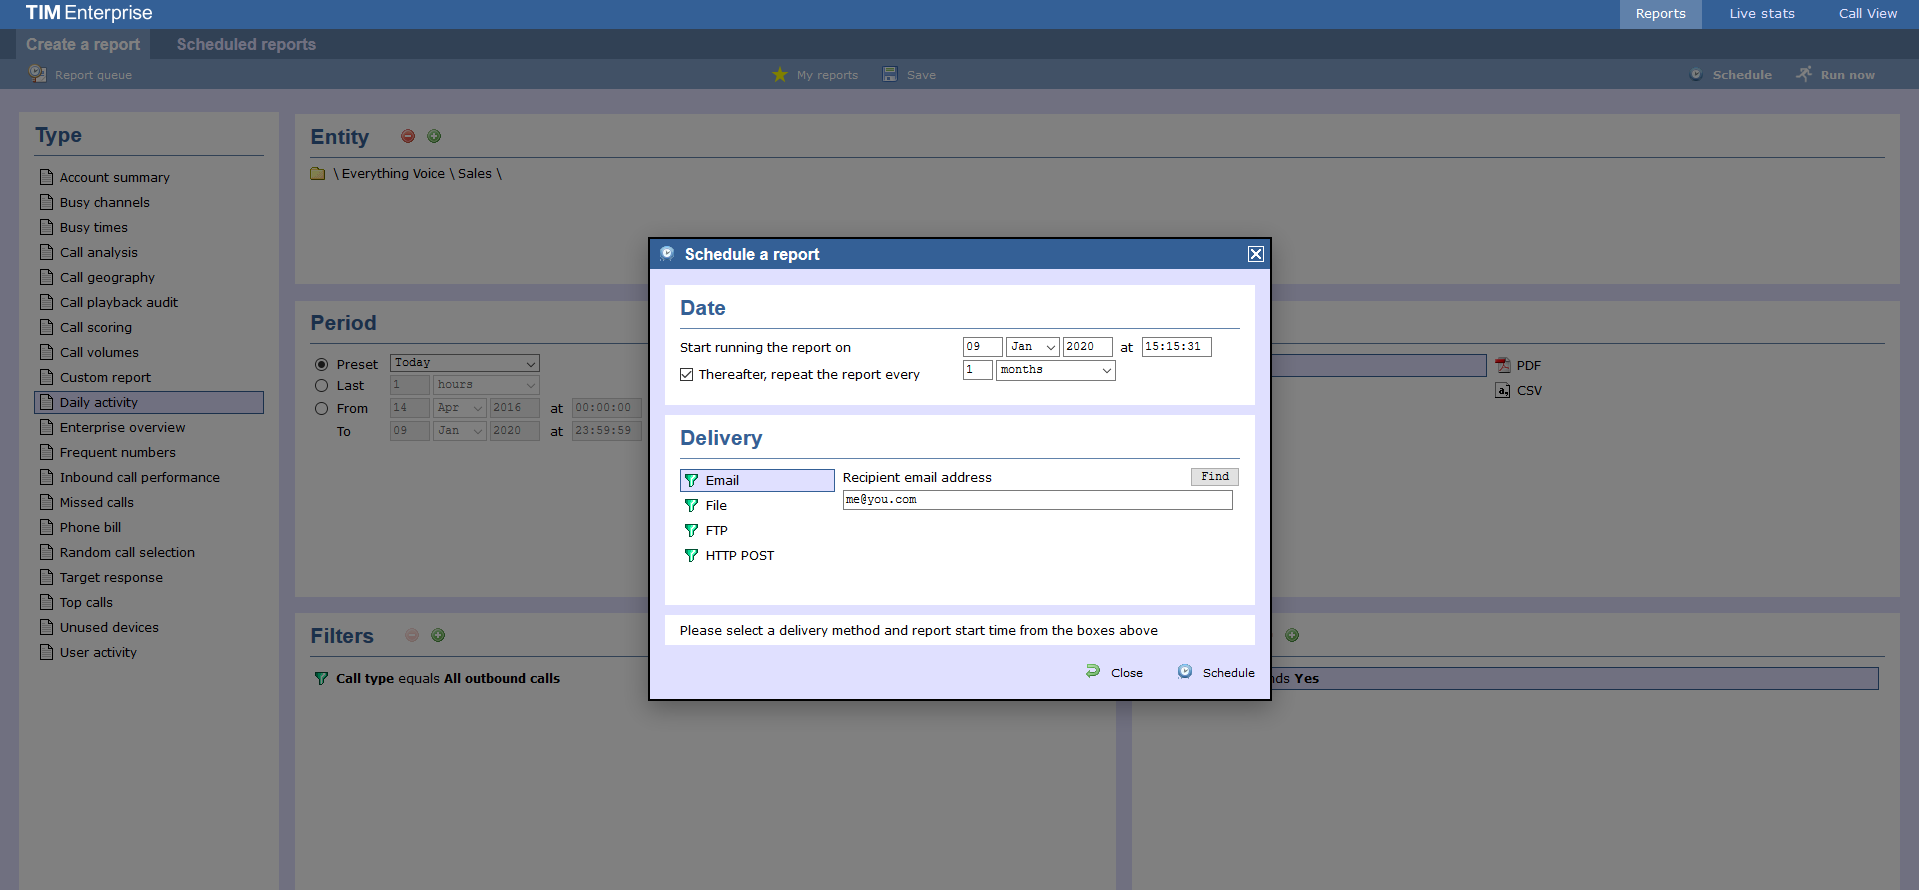Click the repeat interval number field

click(x=978, y=370)
